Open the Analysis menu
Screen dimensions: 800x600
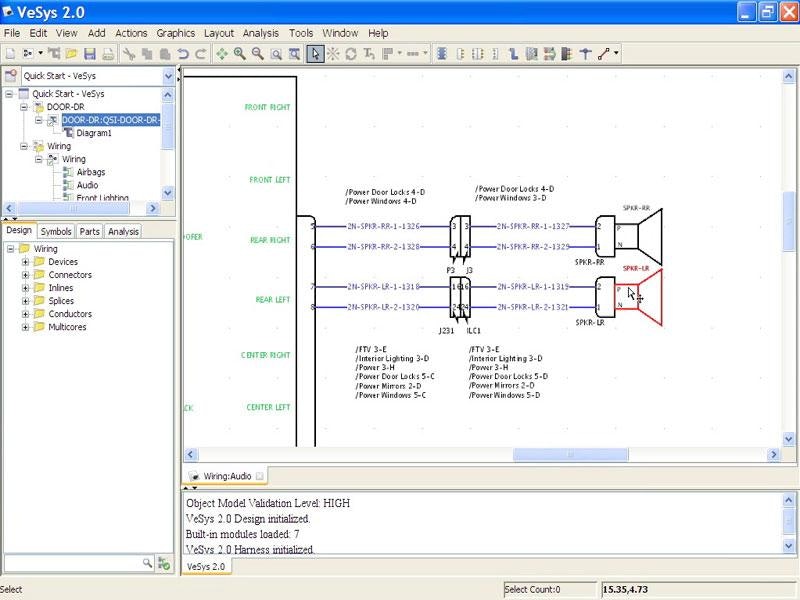(261, 33)
